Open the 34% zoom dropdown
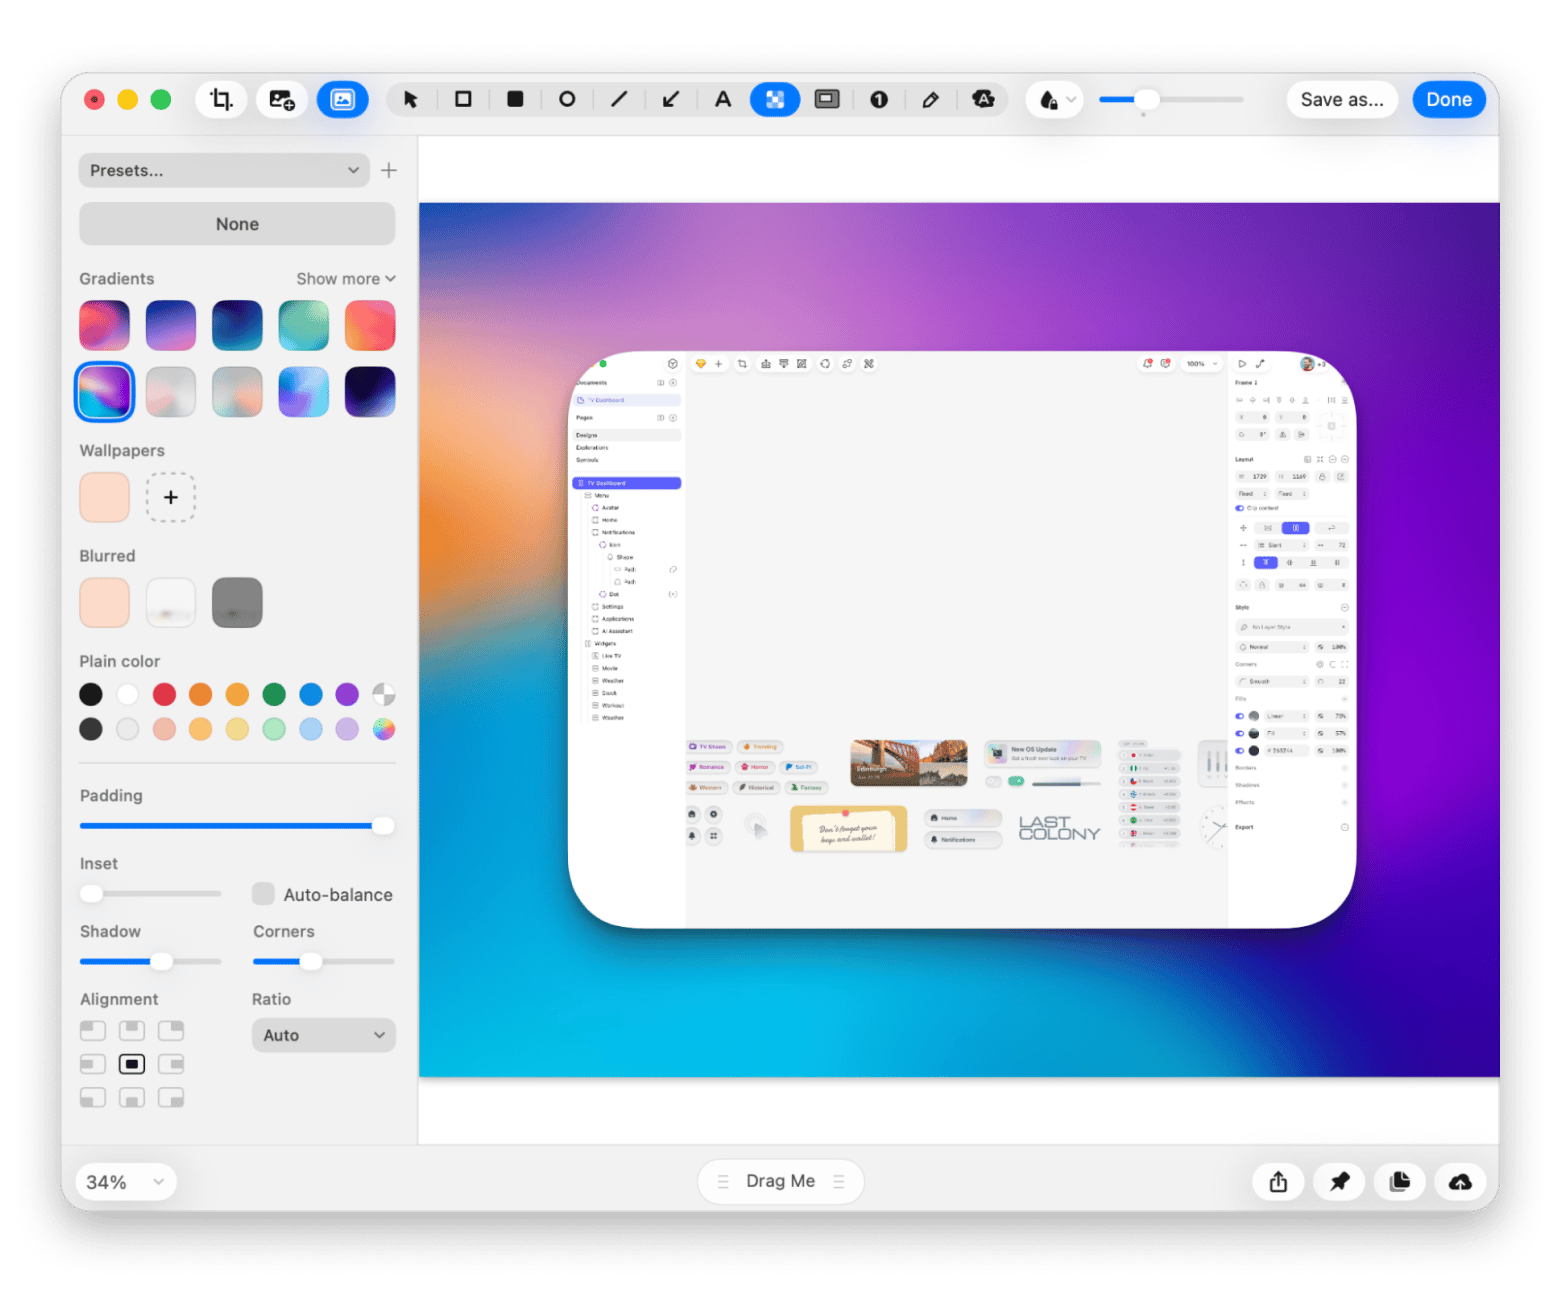This screenshot has width=1560, height=1292. pyautogui.click(x=126, y=1182)
